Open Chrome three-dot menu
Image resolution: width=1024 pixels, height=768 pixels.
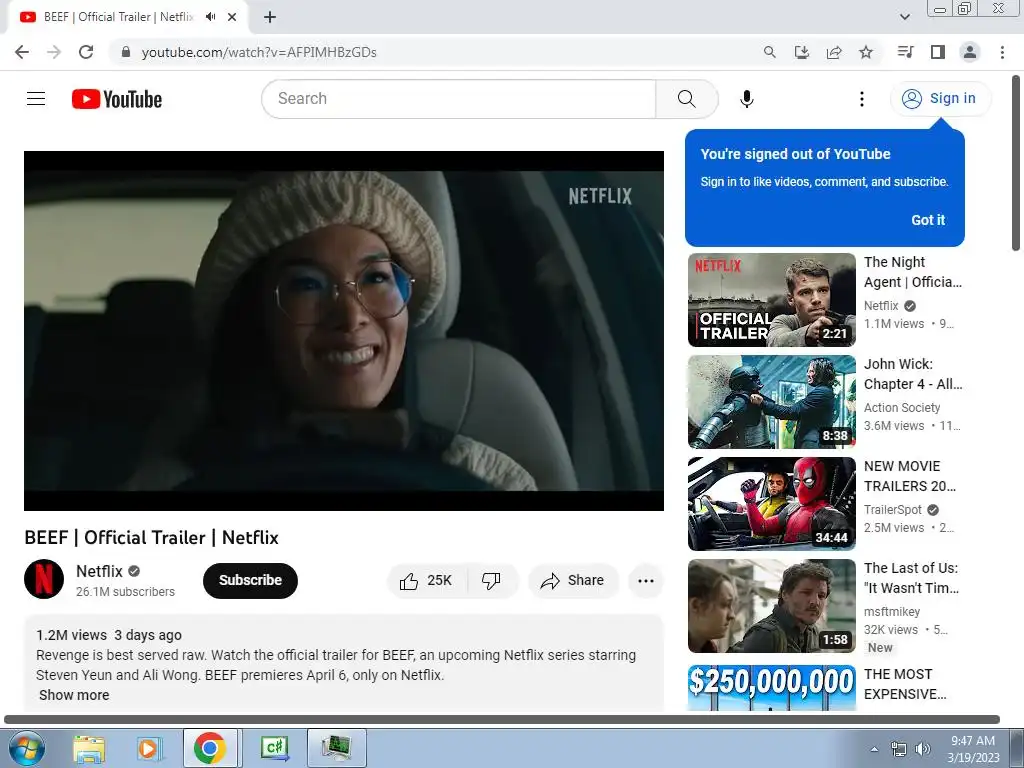1002,52
